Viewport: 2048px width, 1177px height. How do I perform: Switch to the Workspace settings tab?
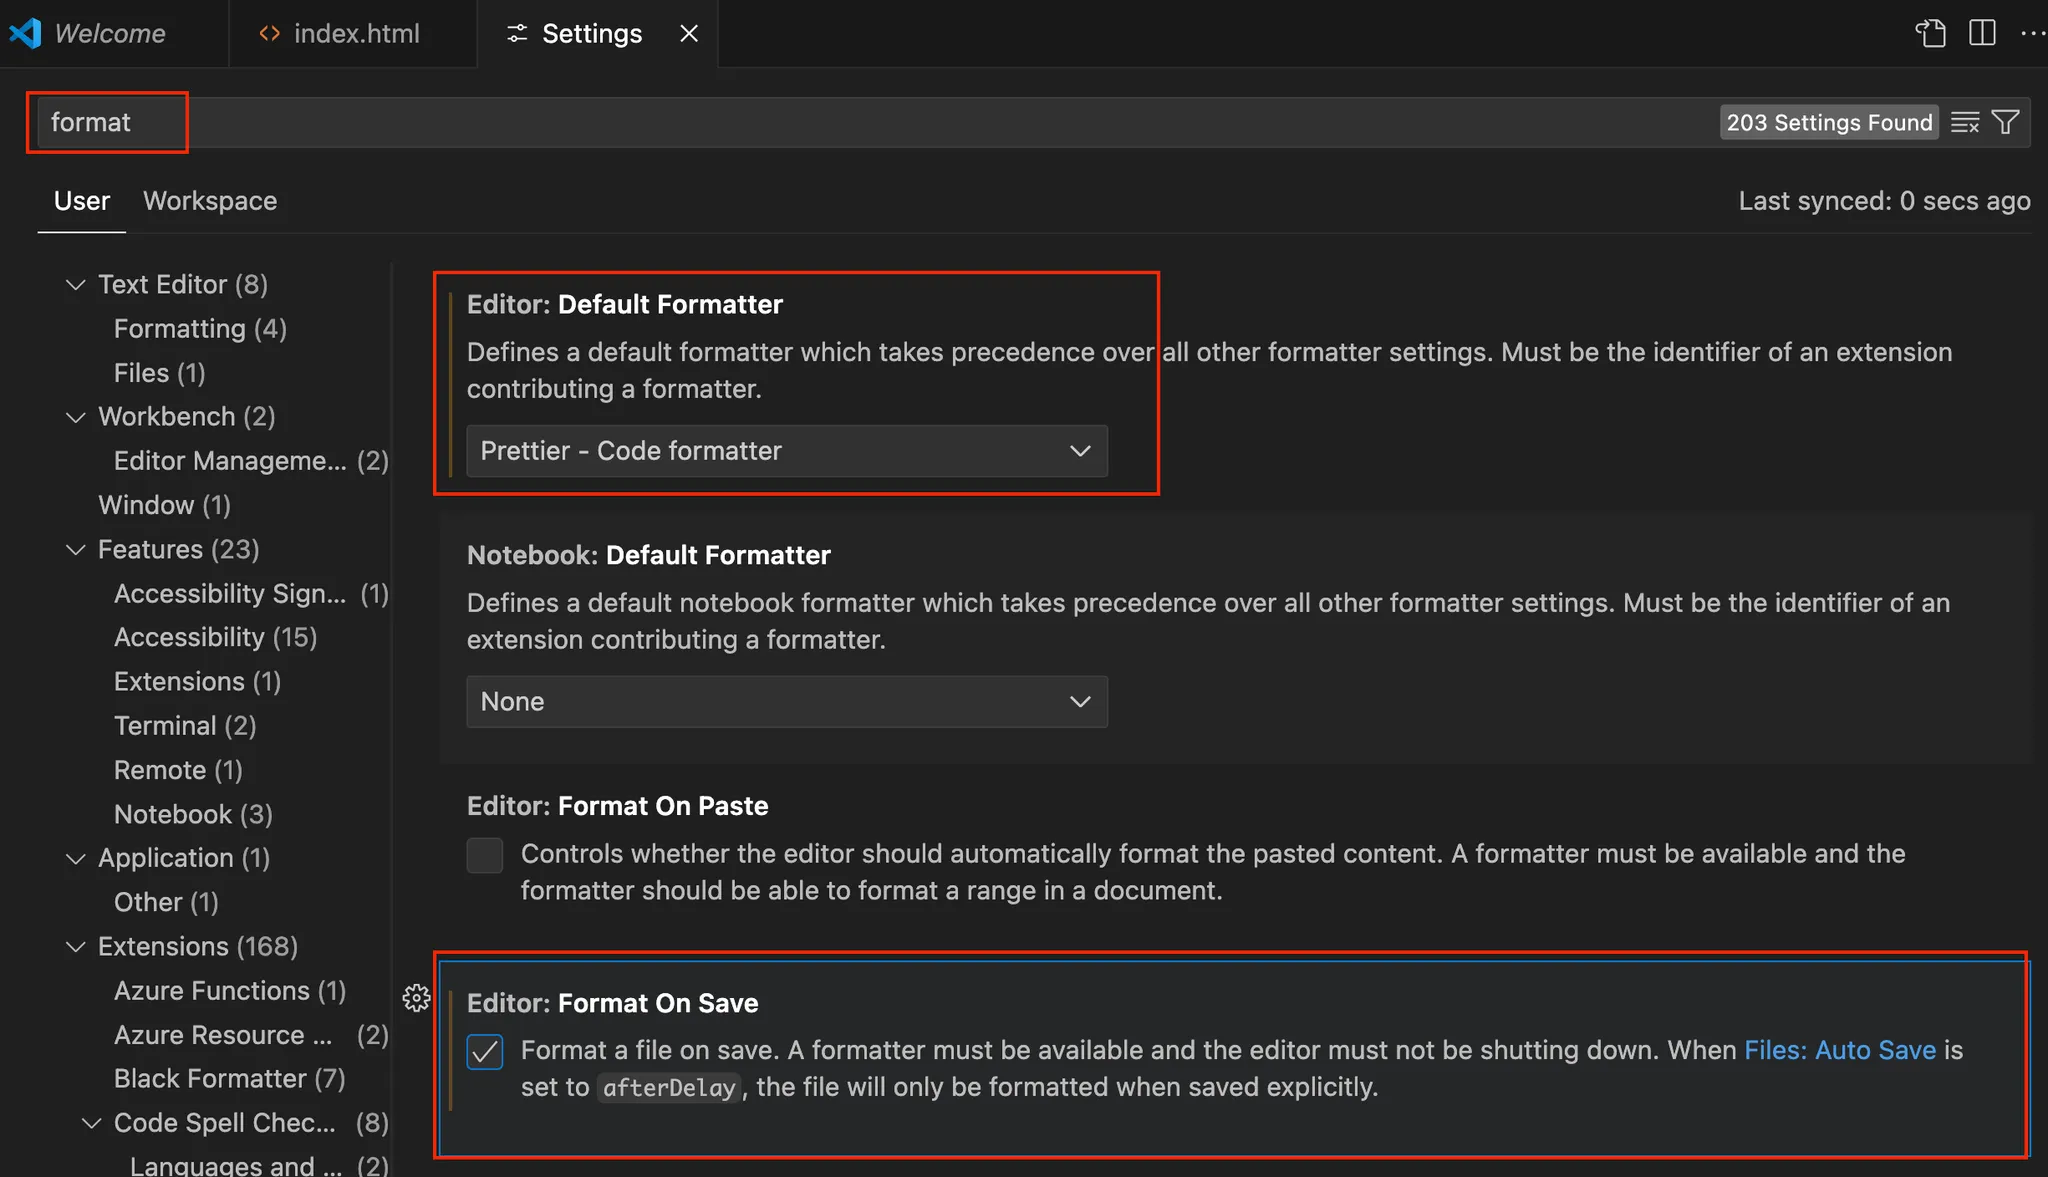click(210, 201)
